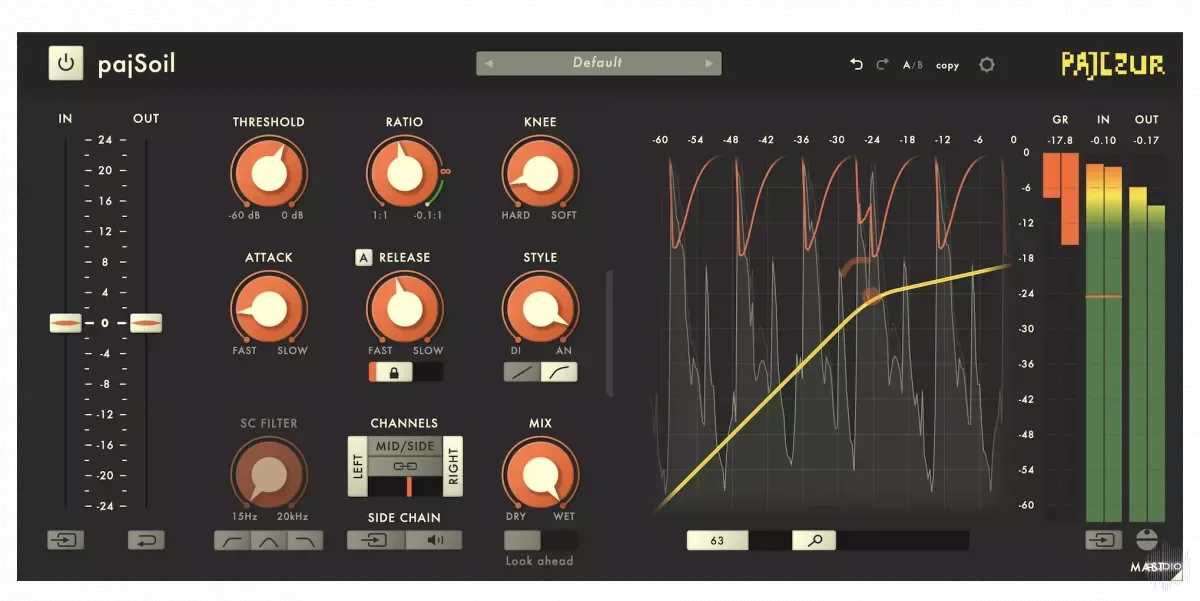Select the curved style shape icon
Image resolution: width=1200 pixels, height=601 pixels.
tap(559, 372)
